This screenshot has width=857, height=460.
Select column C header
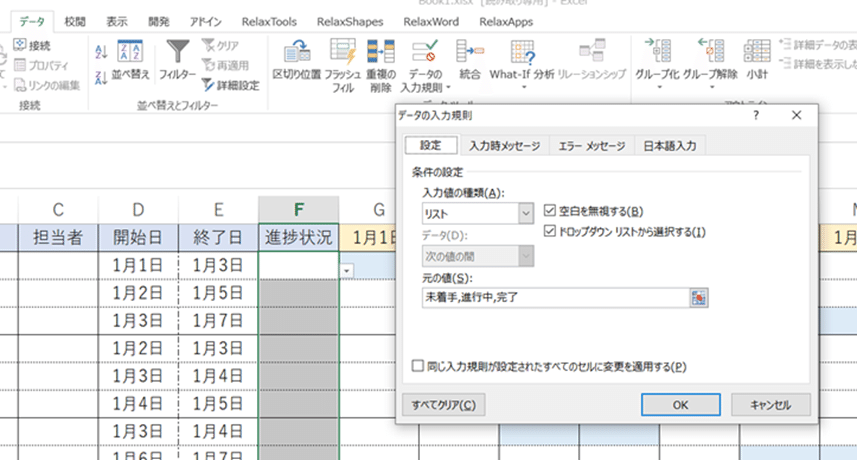pos(58,210)
